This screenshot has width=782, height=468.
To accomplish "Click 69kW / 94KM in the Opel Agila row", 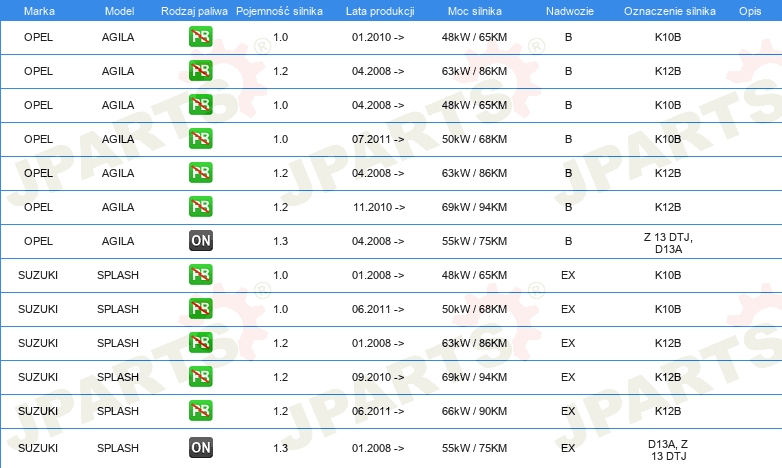I will coord(474,207).
